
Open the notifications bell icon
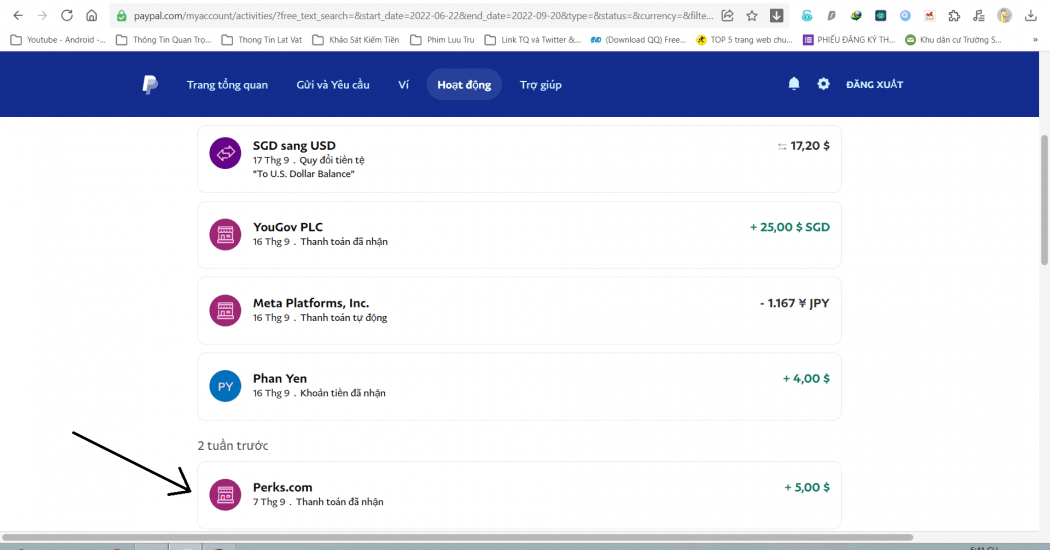794,84
